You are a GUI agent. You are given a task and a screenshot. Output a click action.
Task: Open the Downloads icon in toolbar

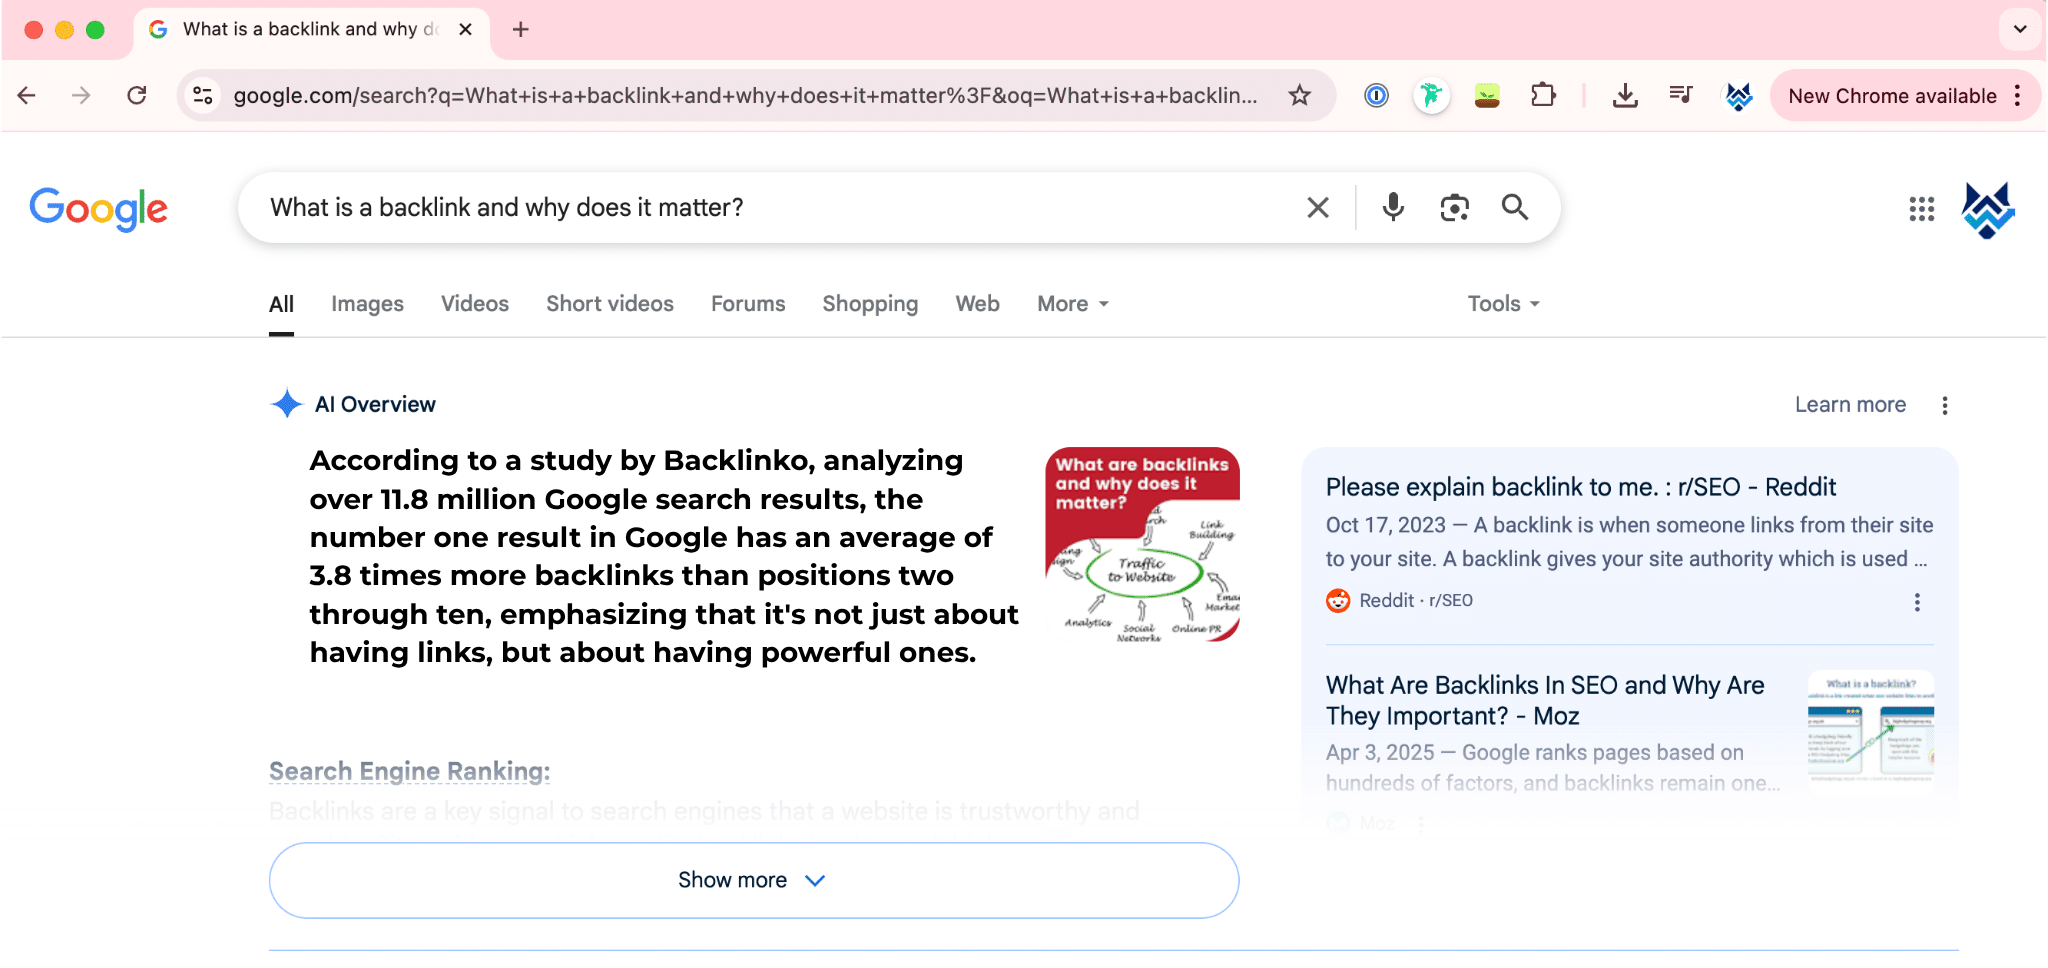pyautogui.click(x=1625, y=95)
